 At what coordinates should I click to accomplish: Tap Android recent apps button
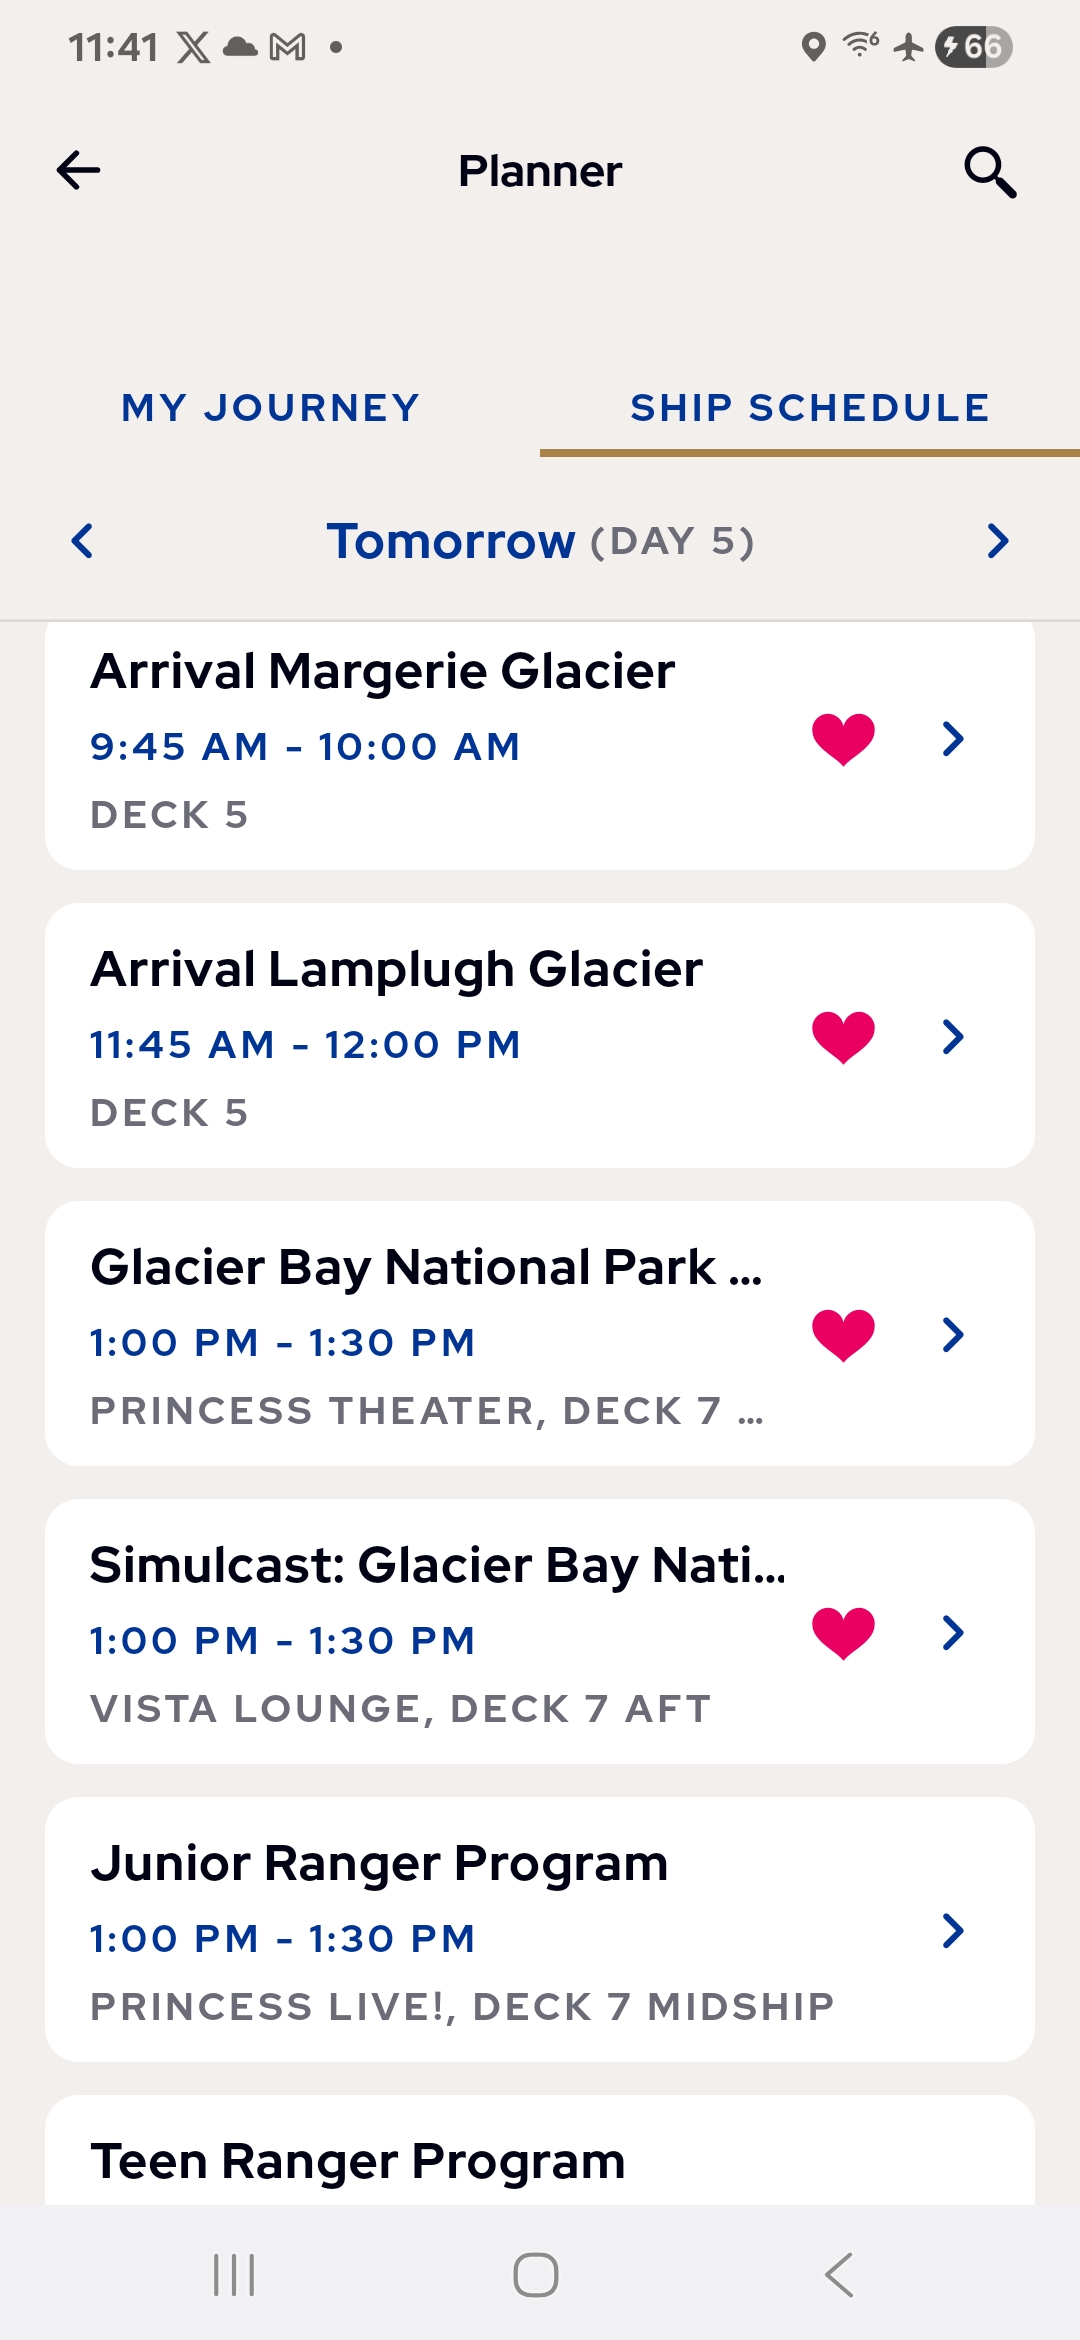(234, 2275)
